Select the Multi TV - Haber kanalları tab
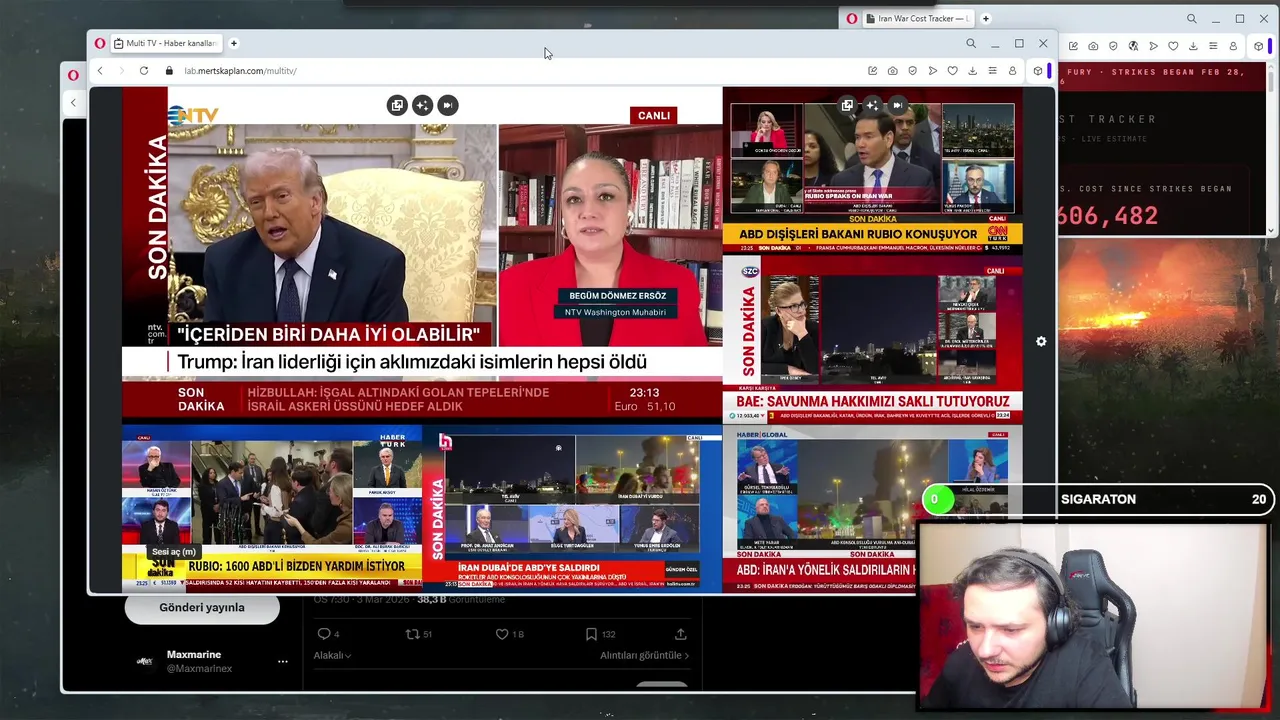The width and height of the screenshot is (1280, 720). pos(165,43)
